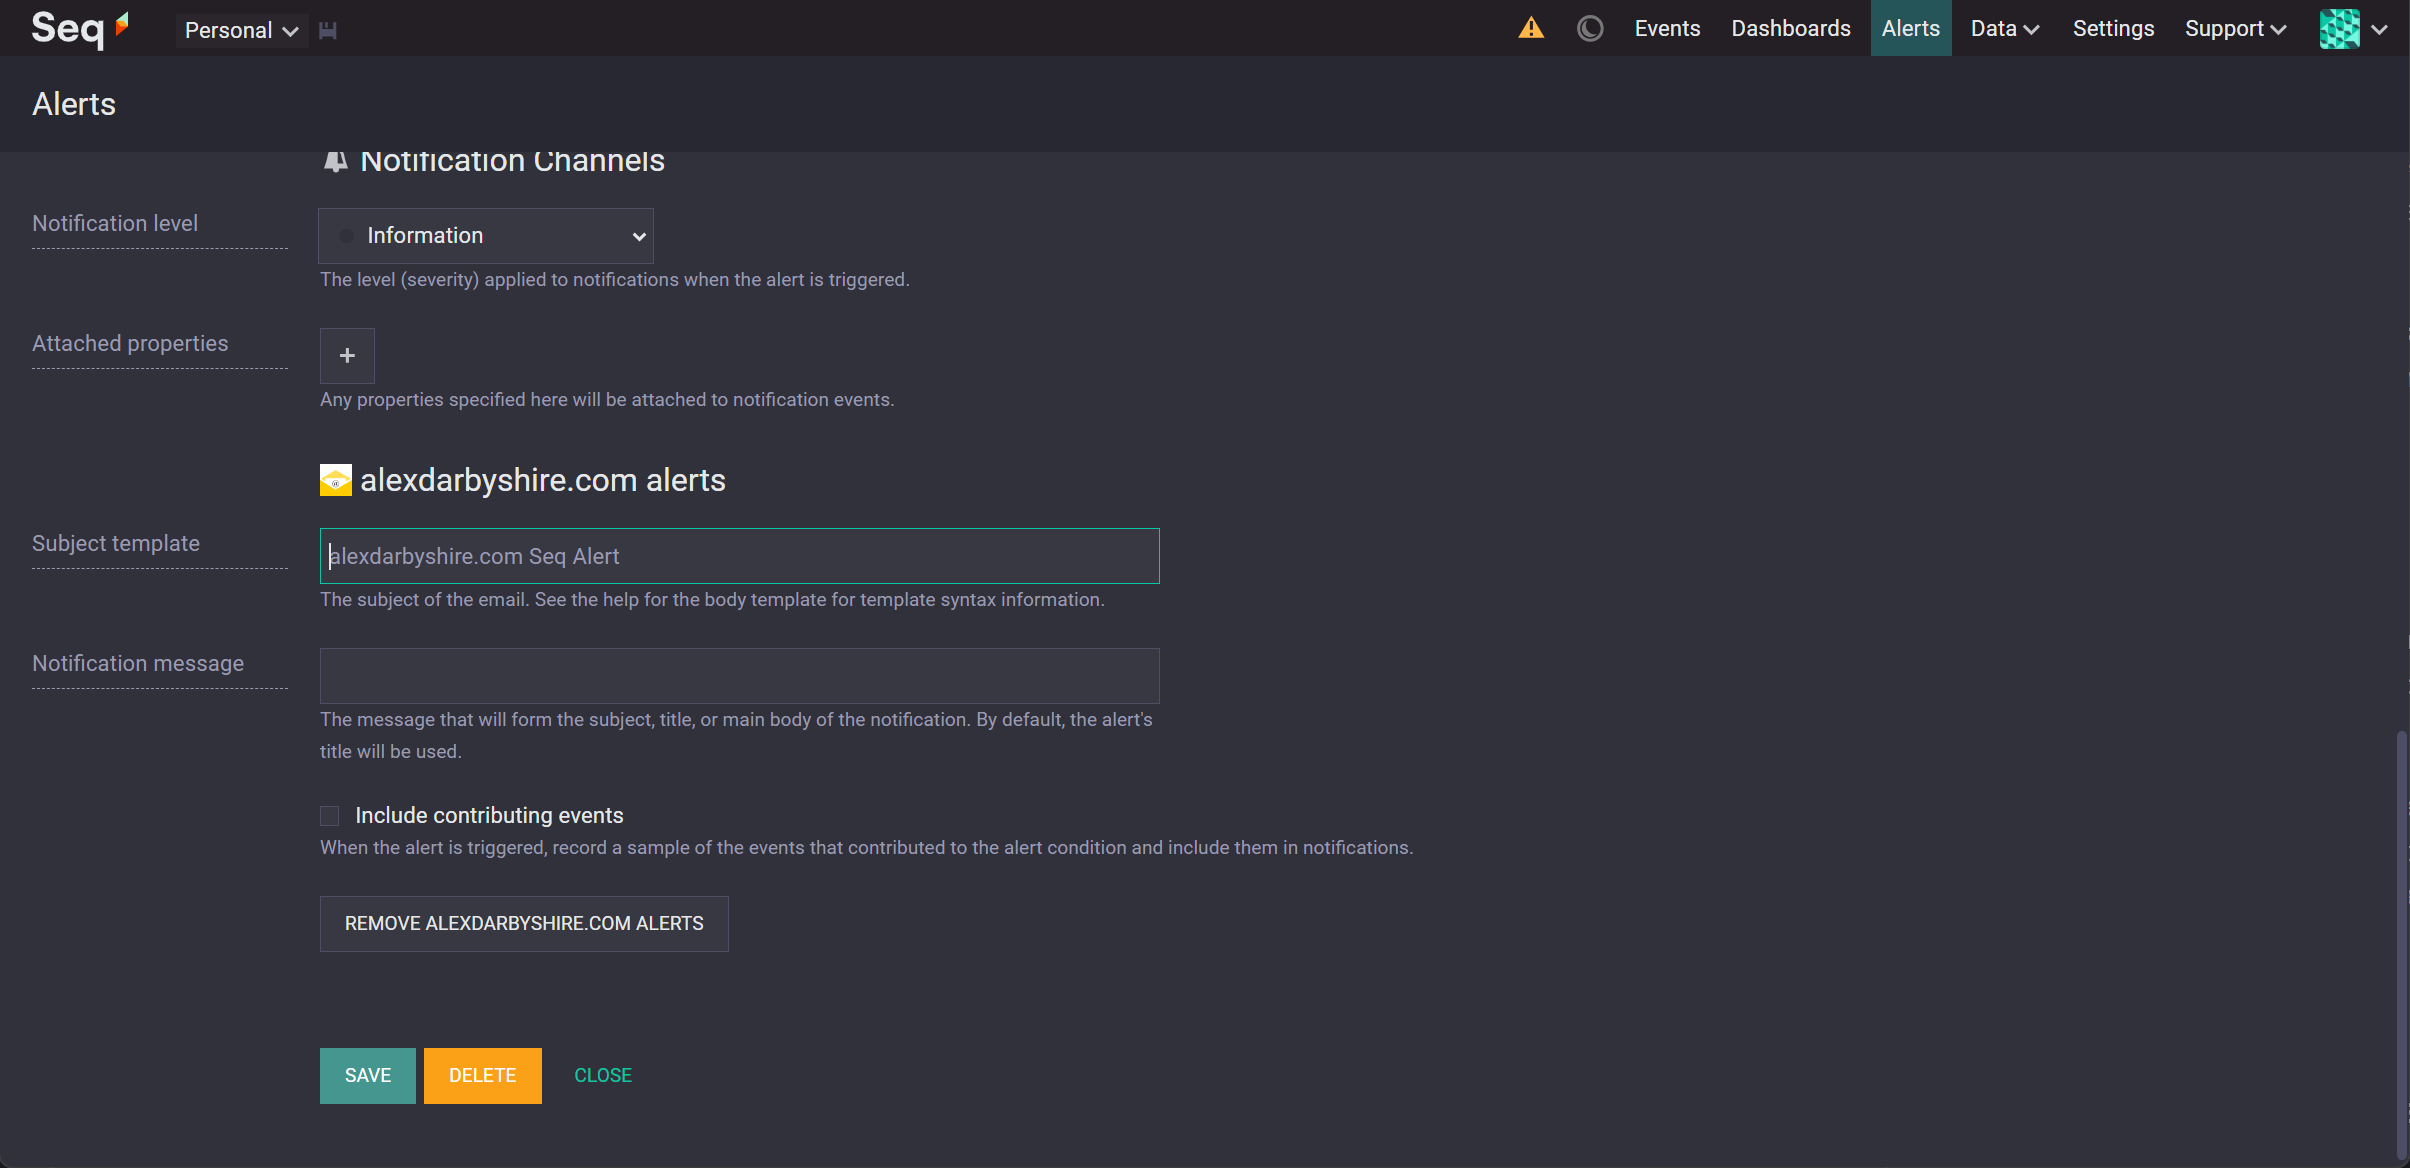Click the Attached properties label

130,343
